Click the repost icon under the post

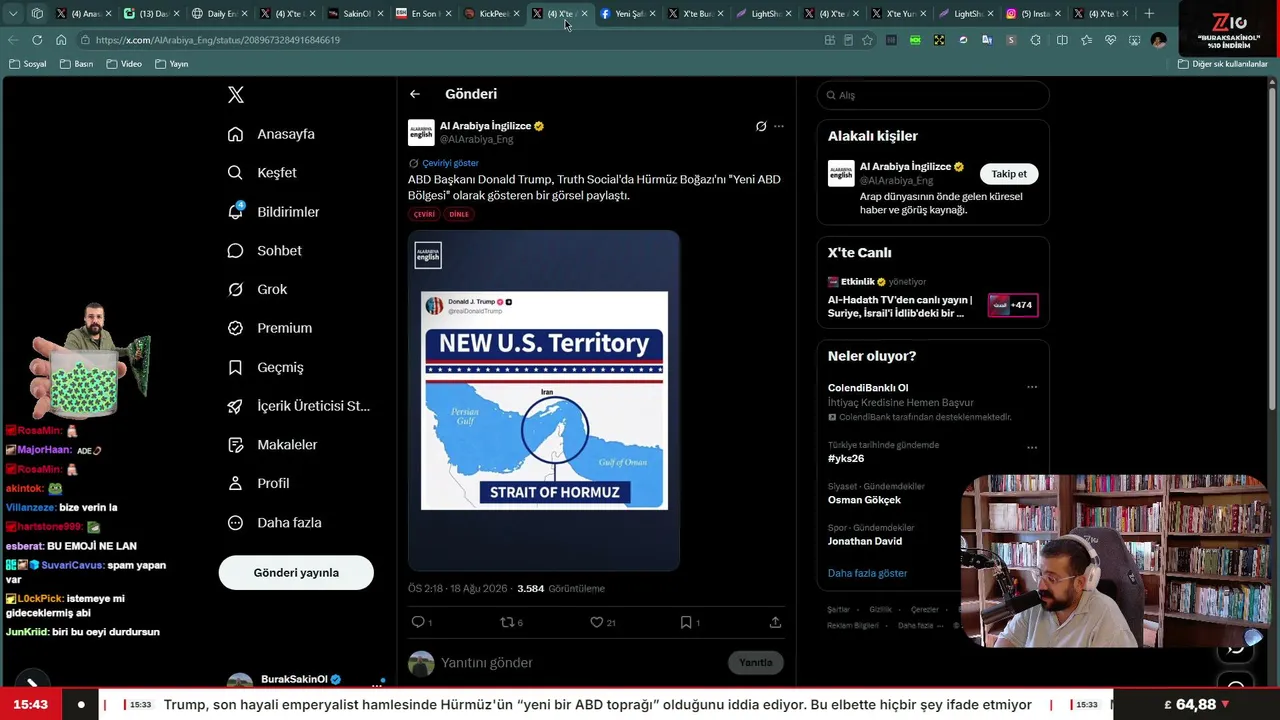pyautogui.click(x=506, y=622)
